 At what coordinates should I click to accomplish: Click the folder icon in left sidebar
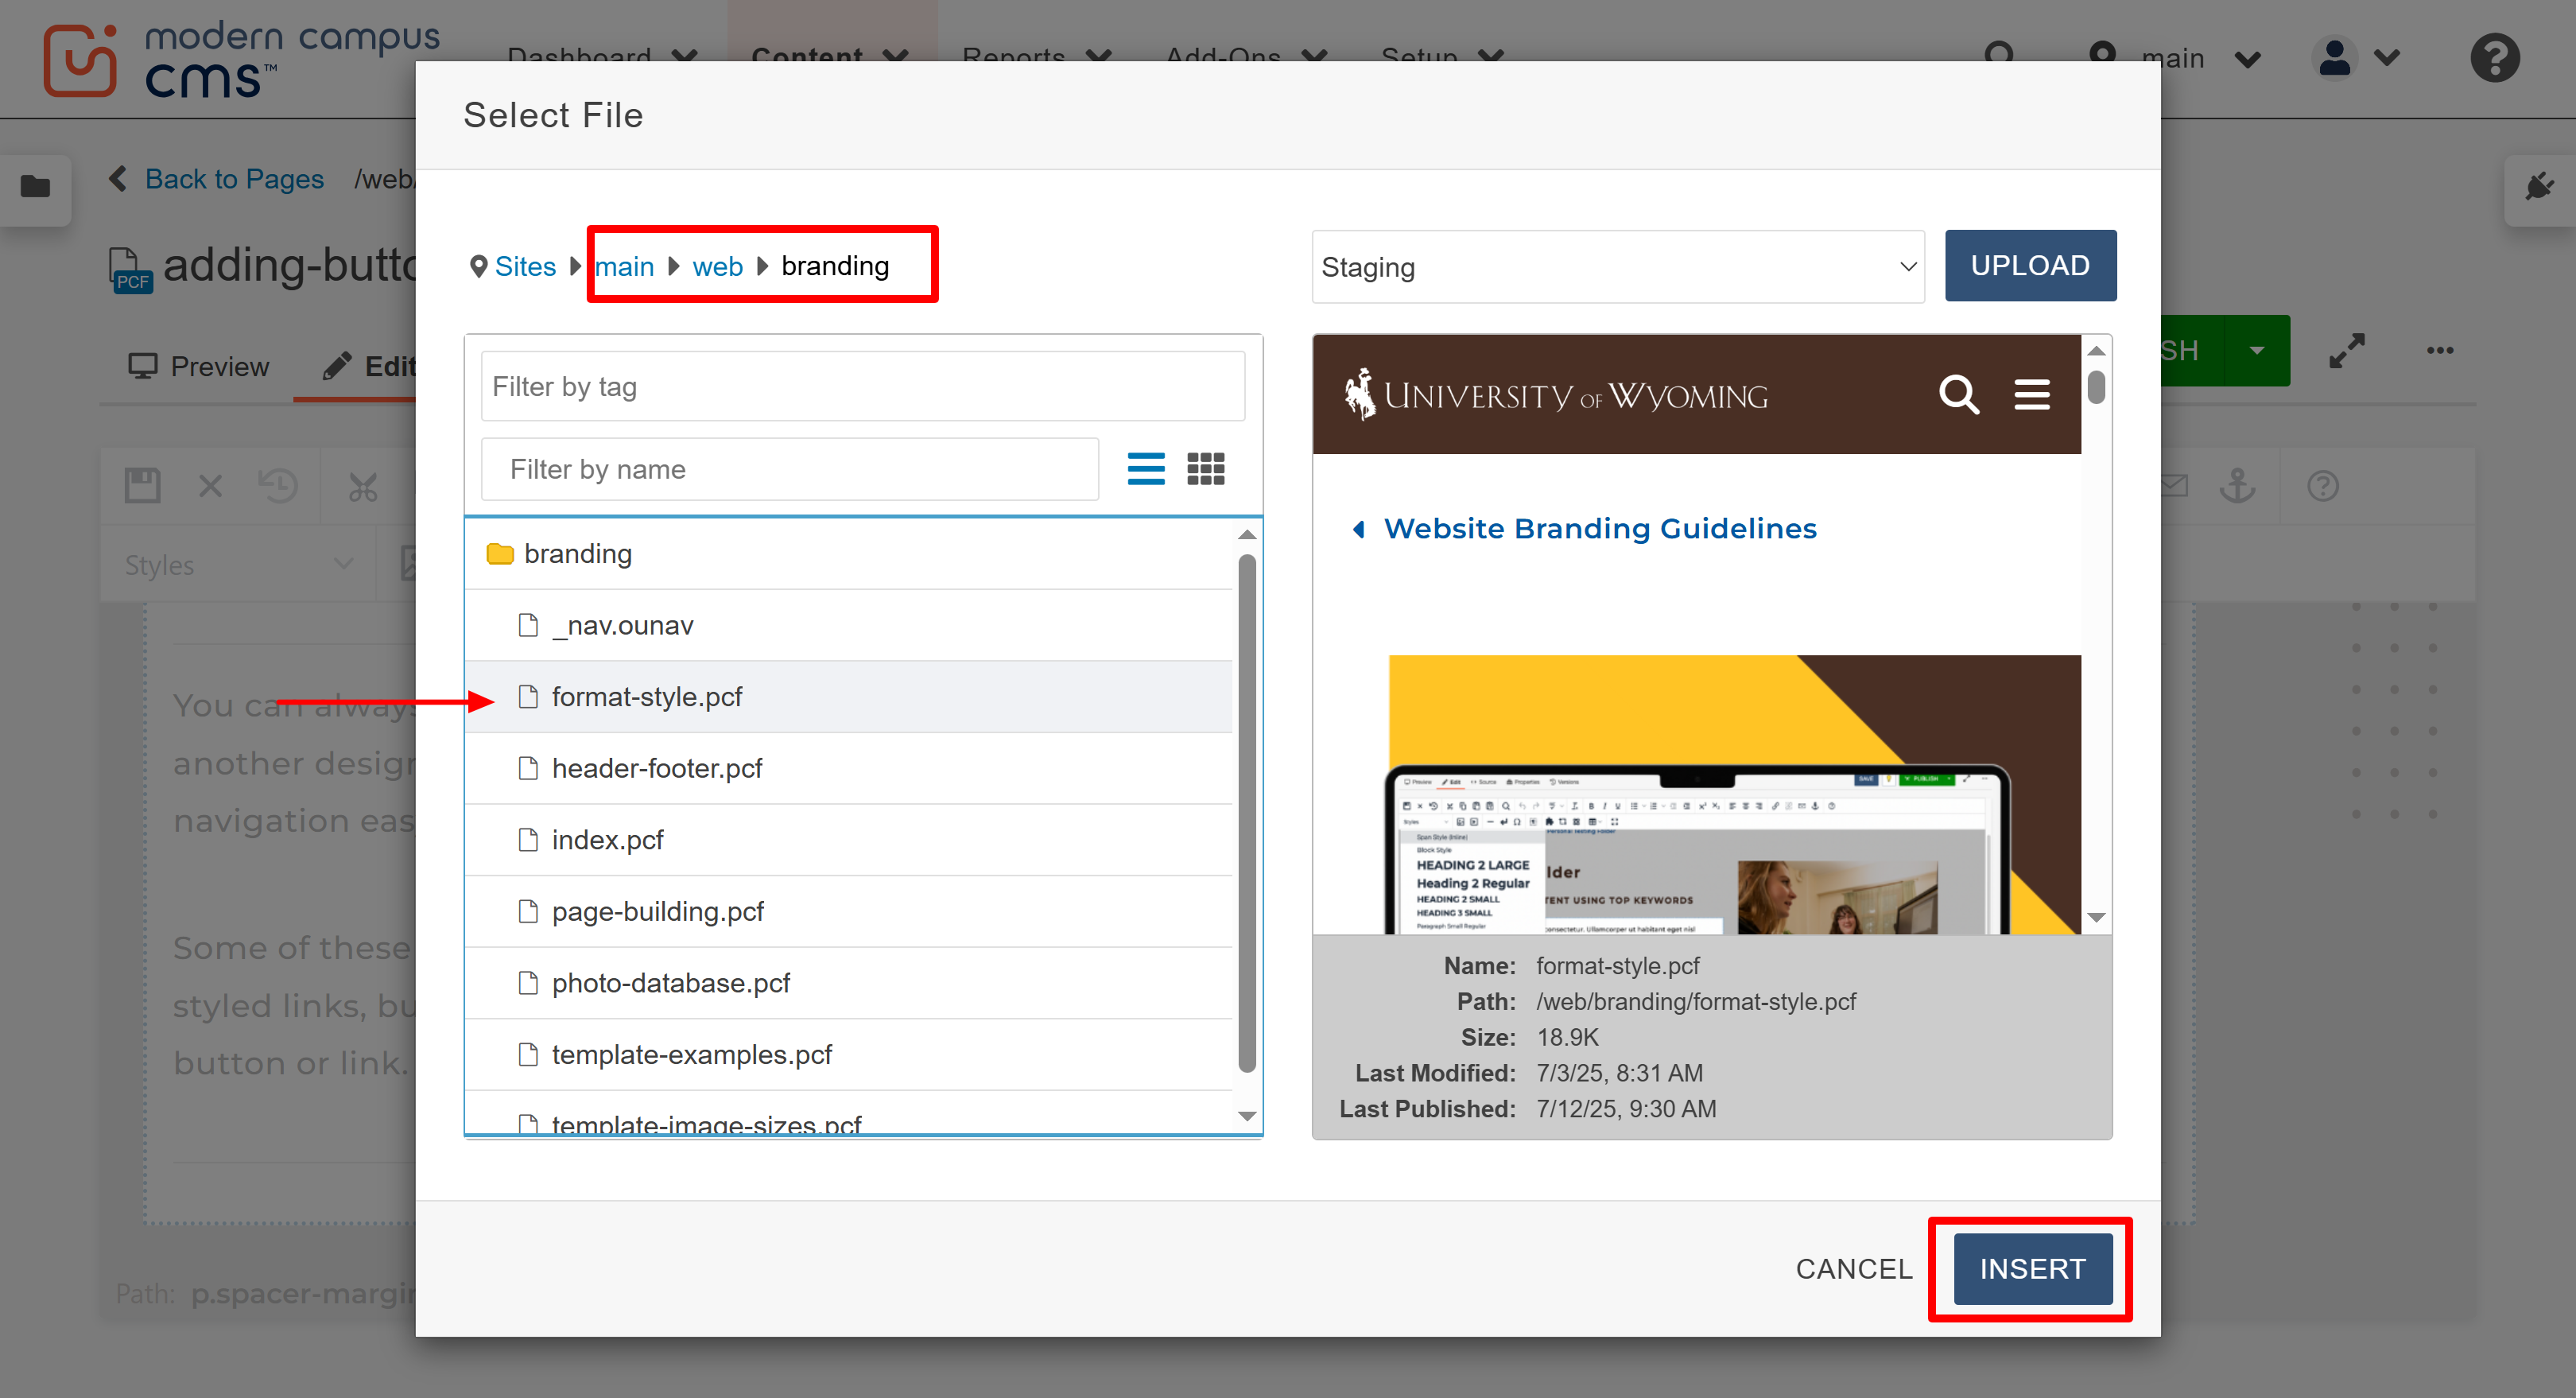[x=36, y=189]
